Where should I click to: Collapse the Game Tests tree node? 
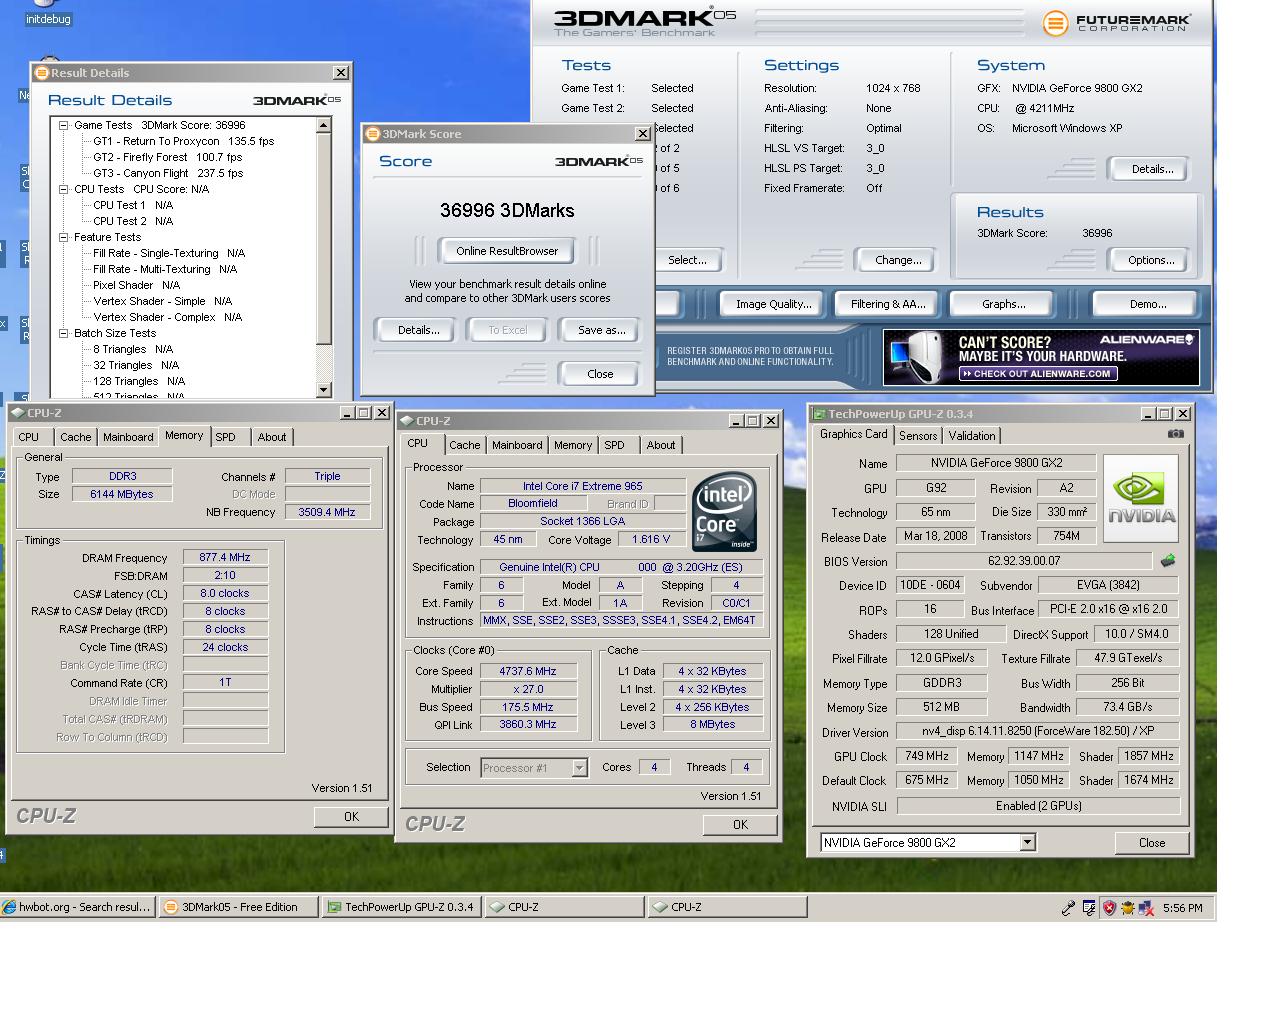(64, 125)
